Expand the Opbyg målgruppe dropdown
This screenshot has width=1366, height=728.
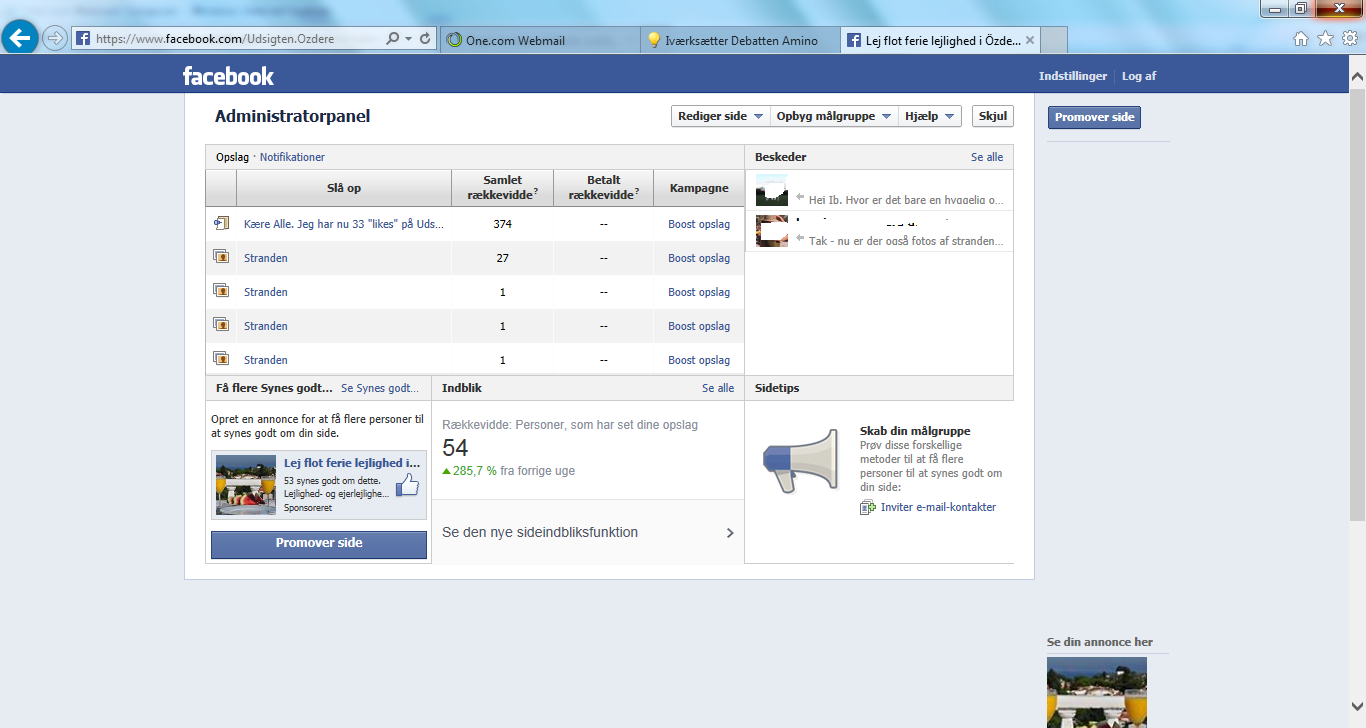pyautogui.click(x=834, y=116)
